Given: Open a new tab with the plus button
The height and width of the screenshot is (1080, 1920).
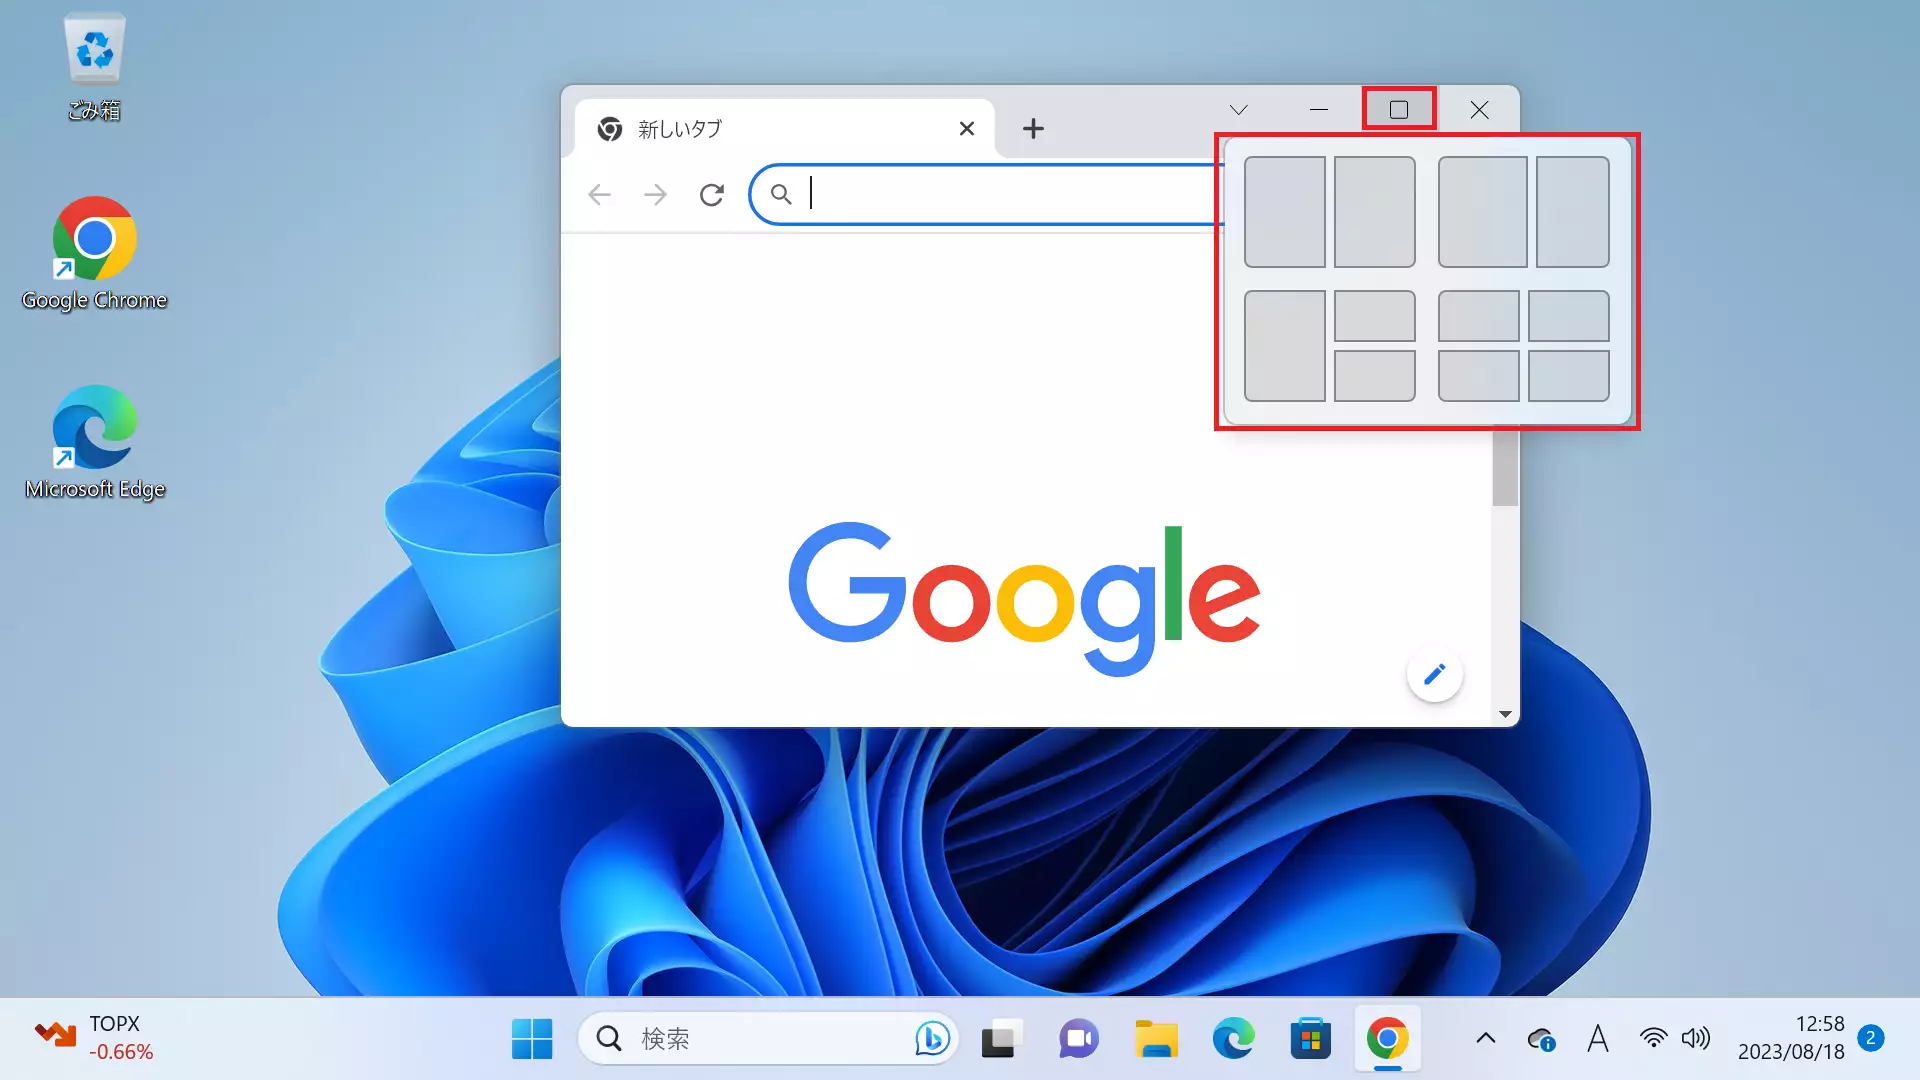Looking at the screenshot, I should [x=1033, y=128].
